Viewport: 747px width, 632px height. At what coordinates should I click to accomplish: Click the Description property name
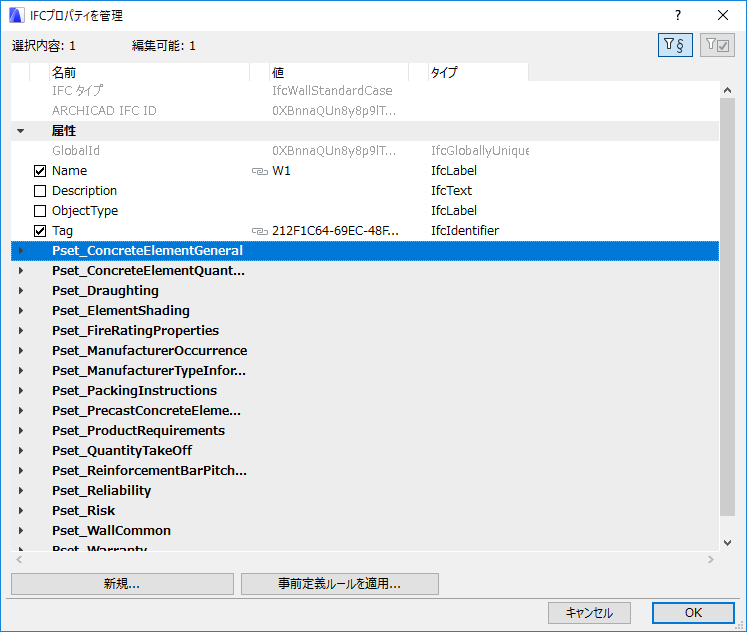pos(84,191)
